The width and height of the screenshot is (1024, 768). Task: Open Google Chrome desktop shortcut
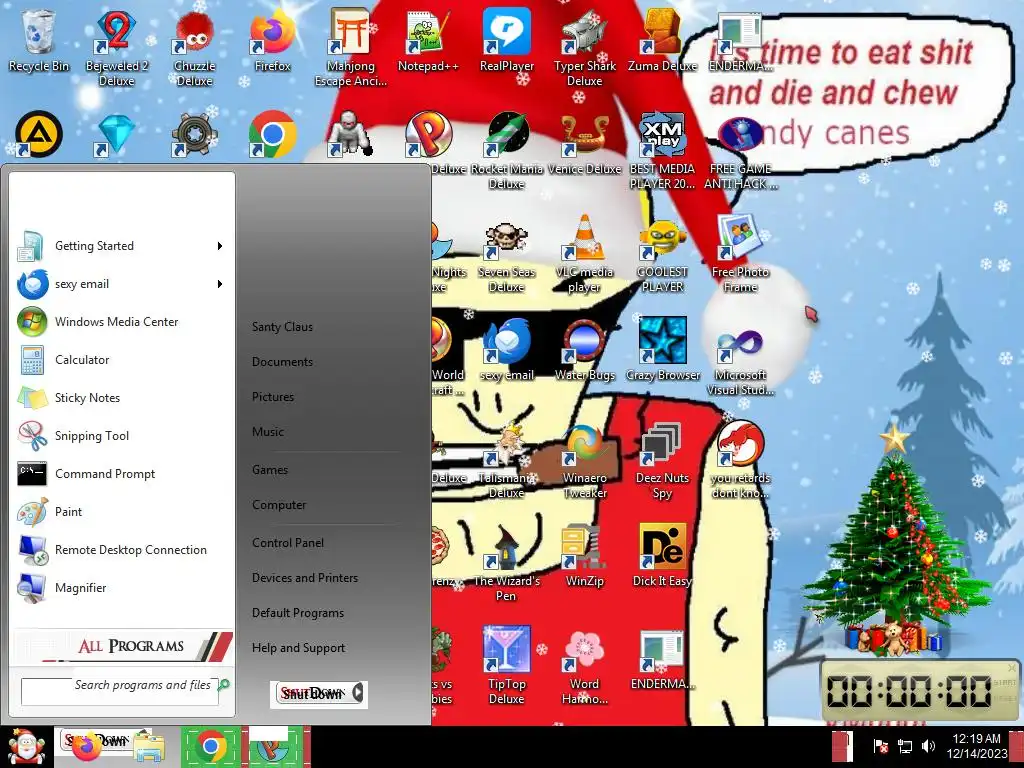click(x=272, y=134)
